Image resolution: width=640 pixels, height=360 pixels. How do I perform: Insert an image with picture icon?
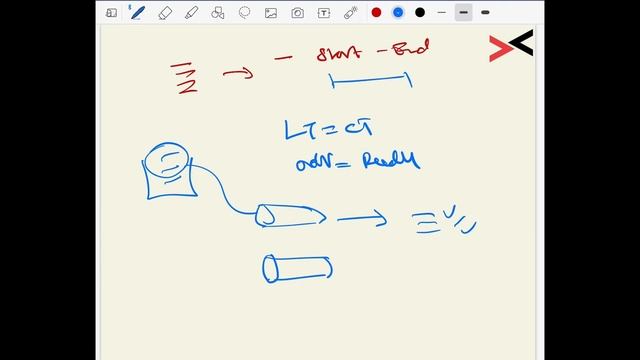coord(271,13)
